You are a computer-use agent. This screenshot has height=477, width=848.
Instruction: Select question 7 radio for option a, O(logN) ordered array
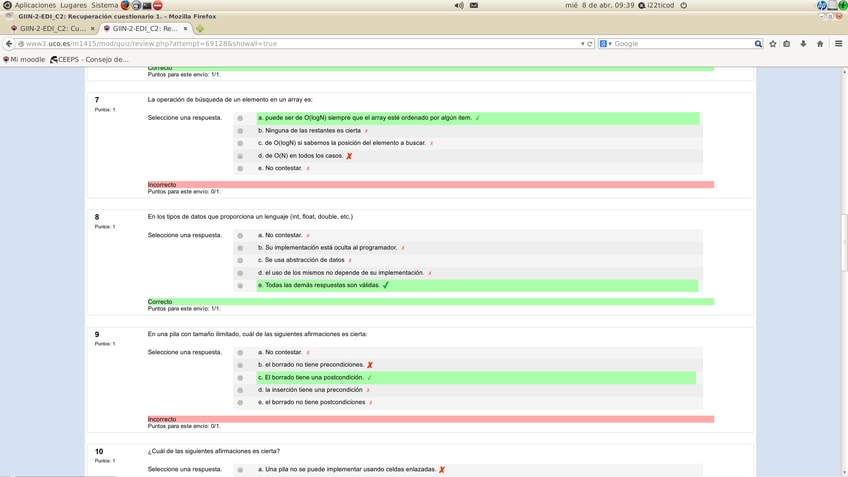(x=240, y=118)
